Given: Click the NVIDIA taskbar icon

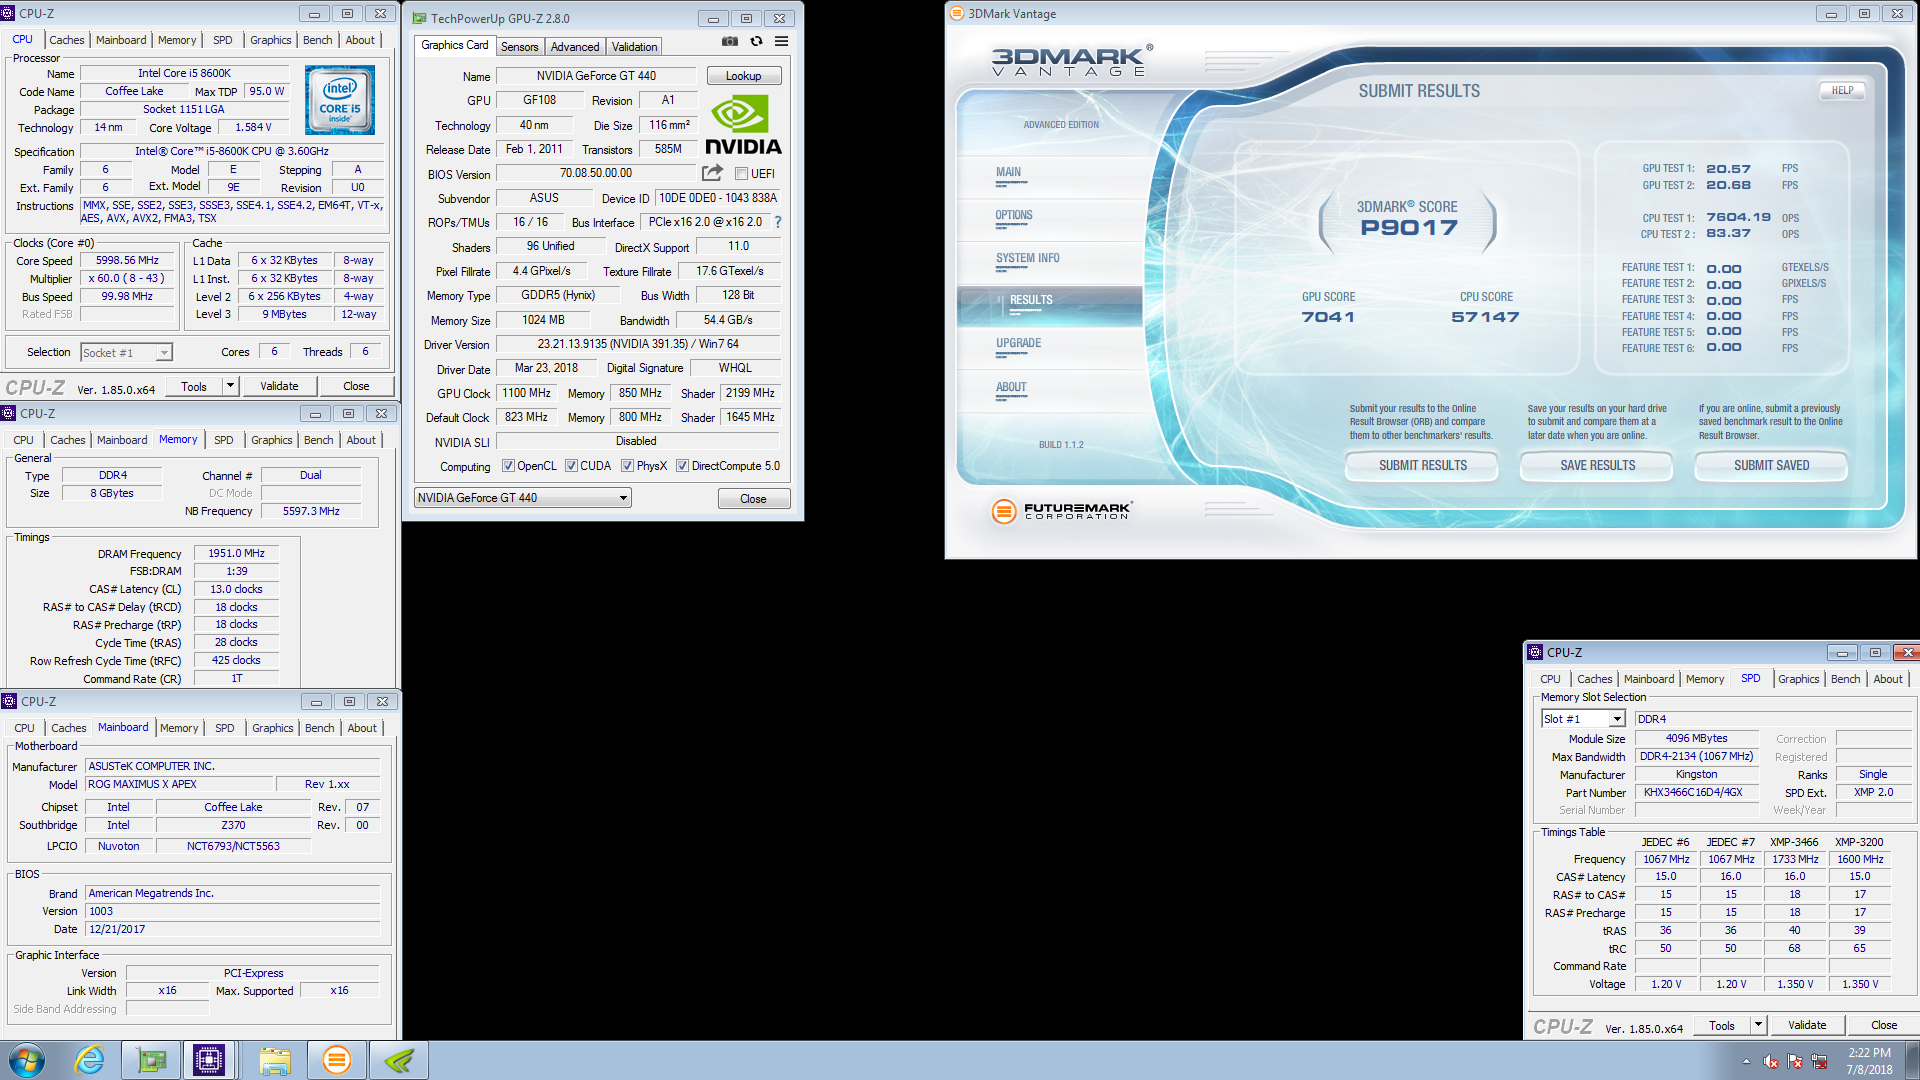Looking at the screenshot, I should pyautogui.click(x=399, y=1060).
